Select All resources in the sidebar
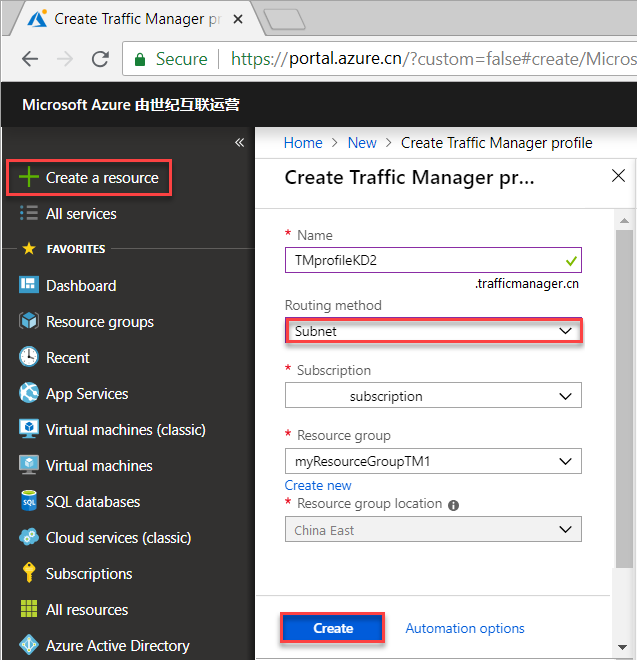 [87, 609]
